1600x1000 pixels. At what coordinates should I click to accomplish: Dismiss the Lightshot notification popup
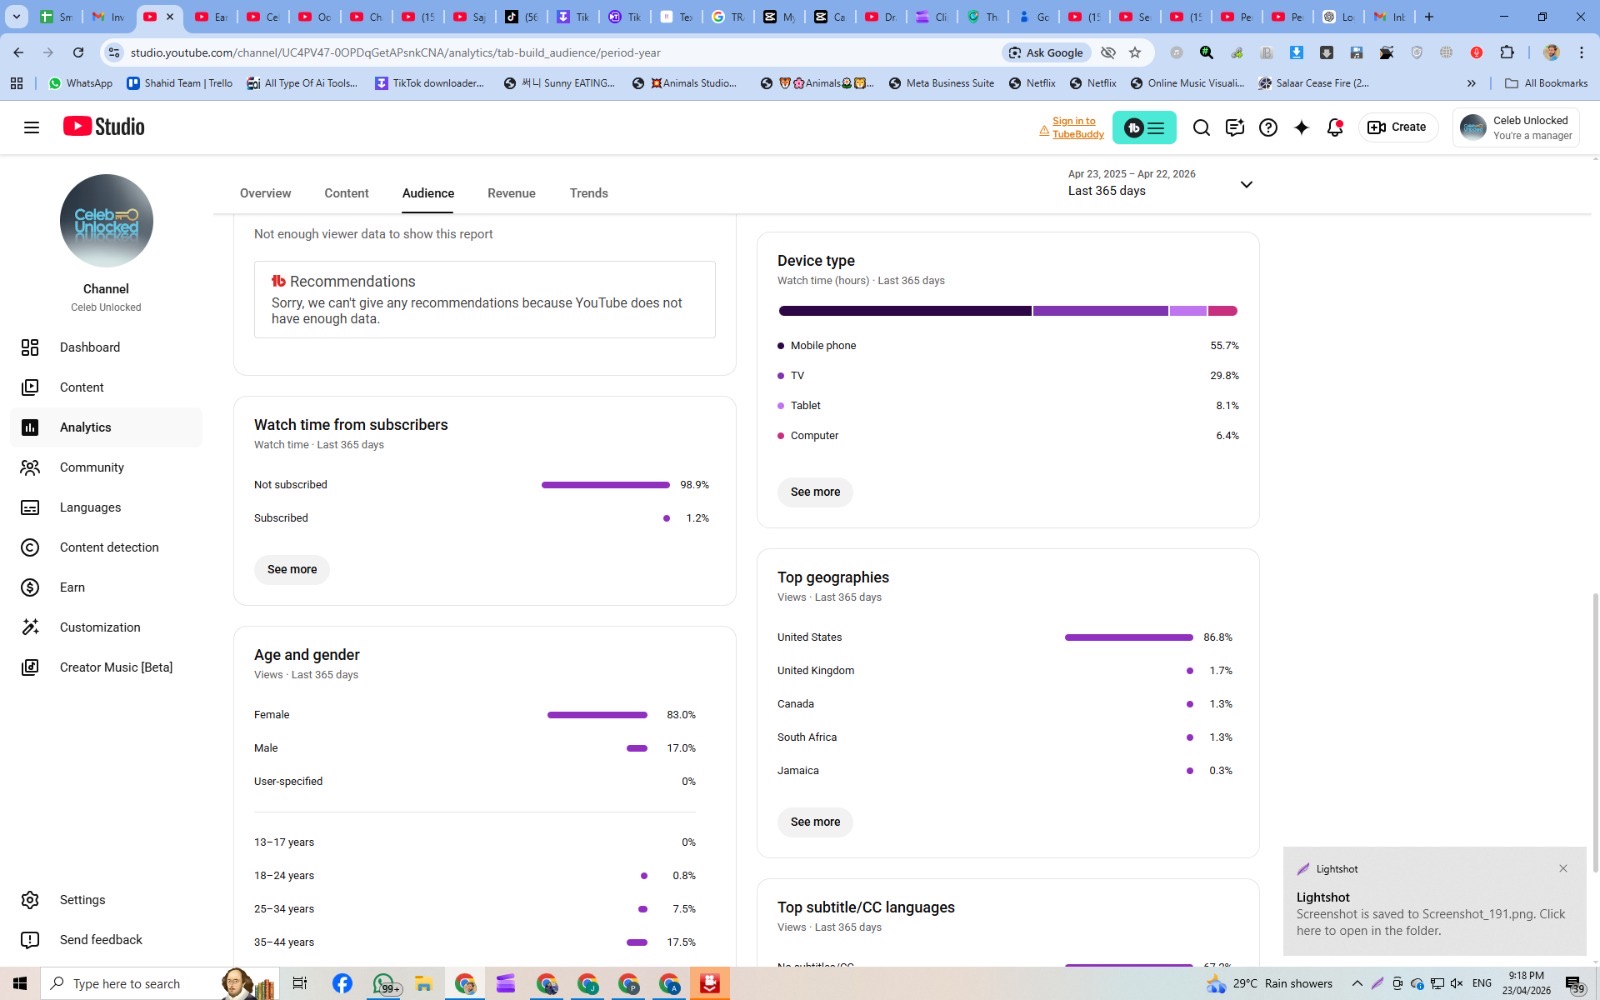coord(1563,868)
